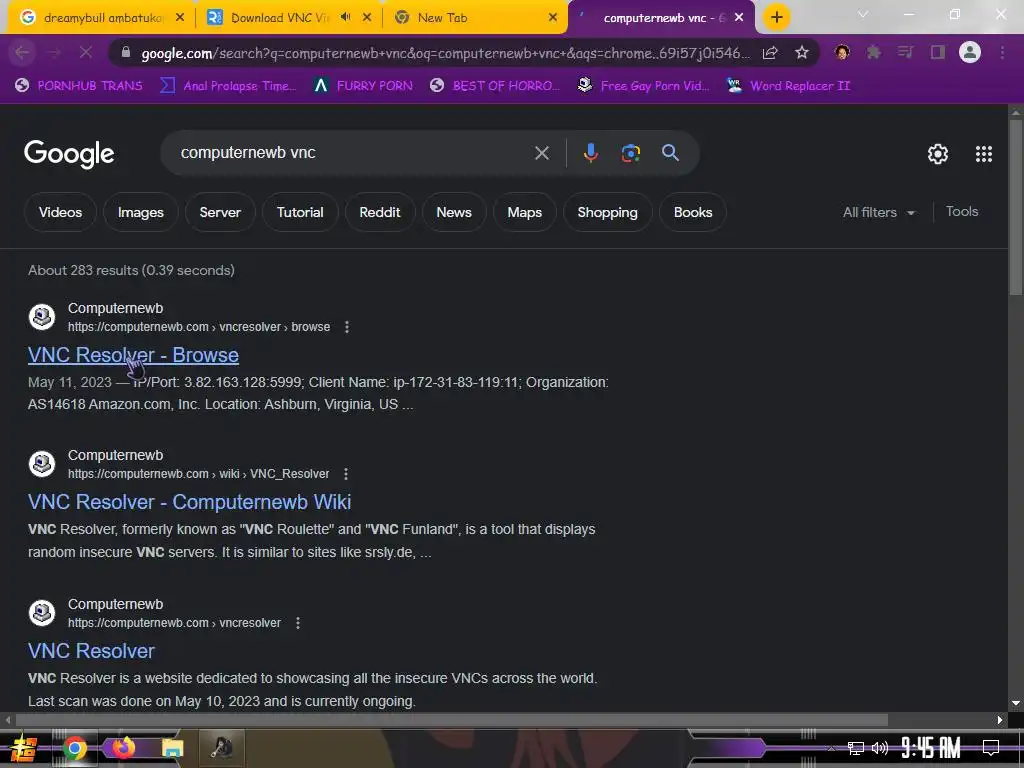Open Chrome from the taskbar

tap(74, 748)
